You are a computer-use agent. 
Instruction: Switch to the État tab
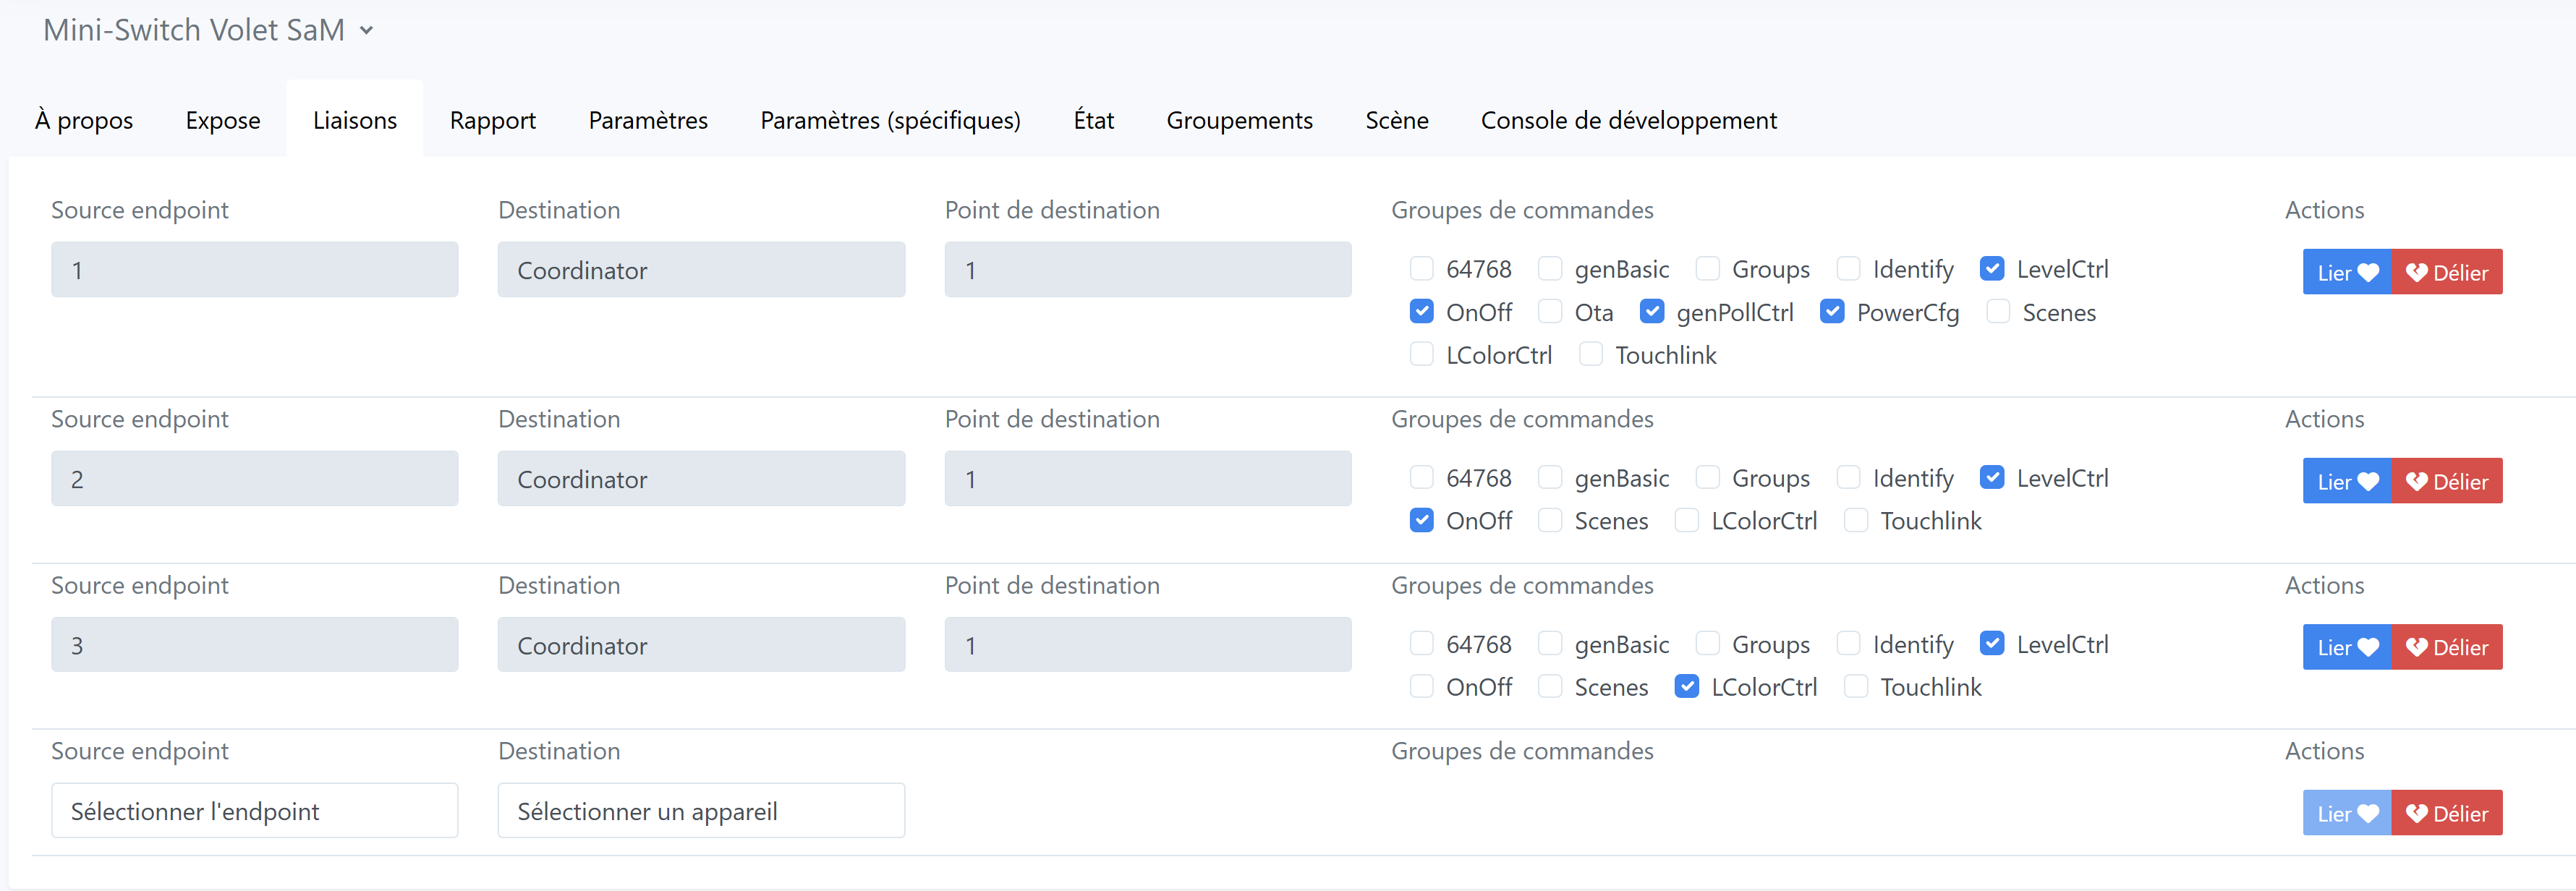tap(1093, 120)
